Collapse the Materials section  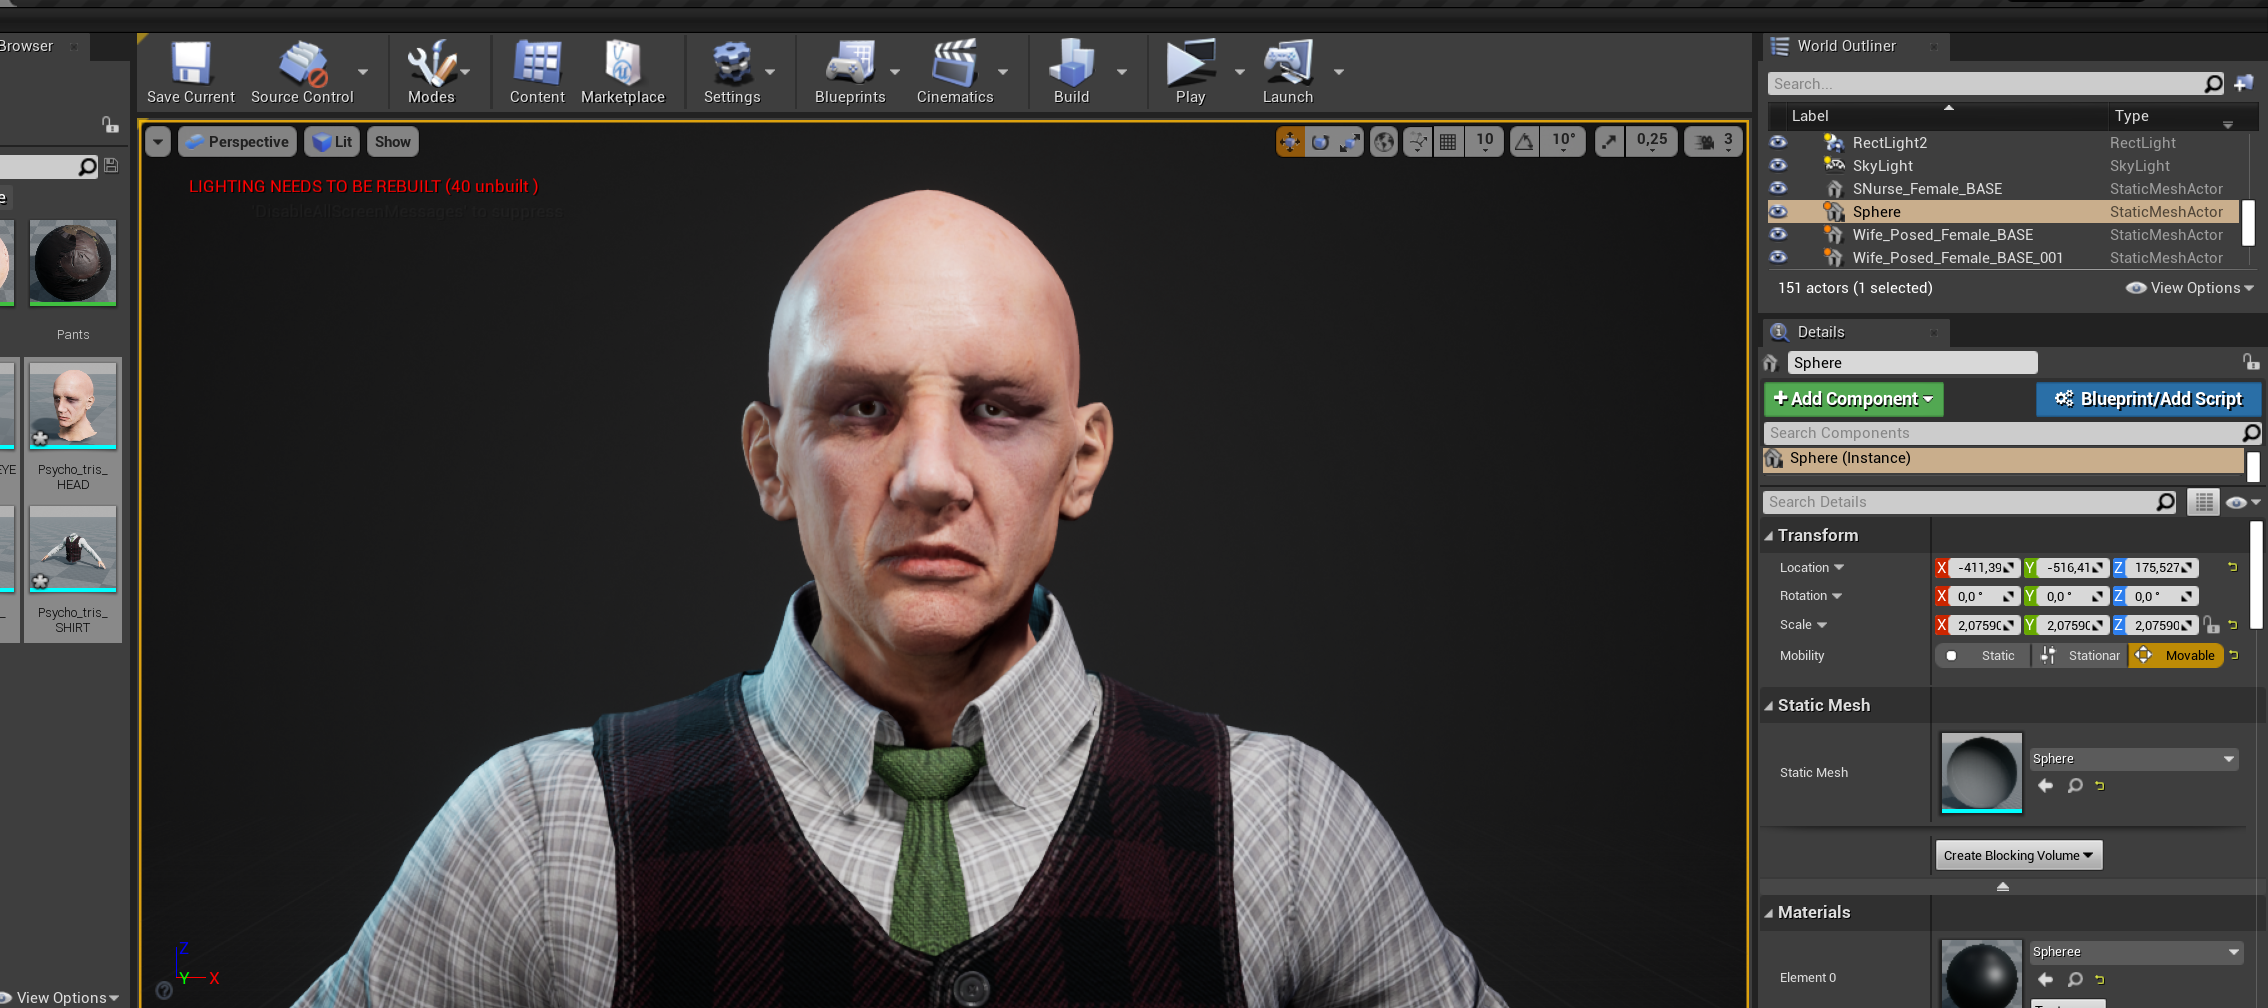pos(1768,913)
